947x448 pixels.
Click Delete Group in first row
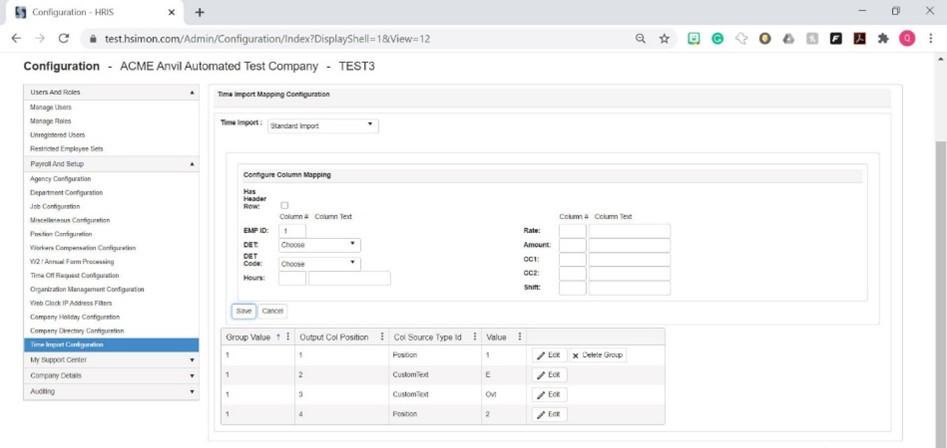(x=597, y=355)
